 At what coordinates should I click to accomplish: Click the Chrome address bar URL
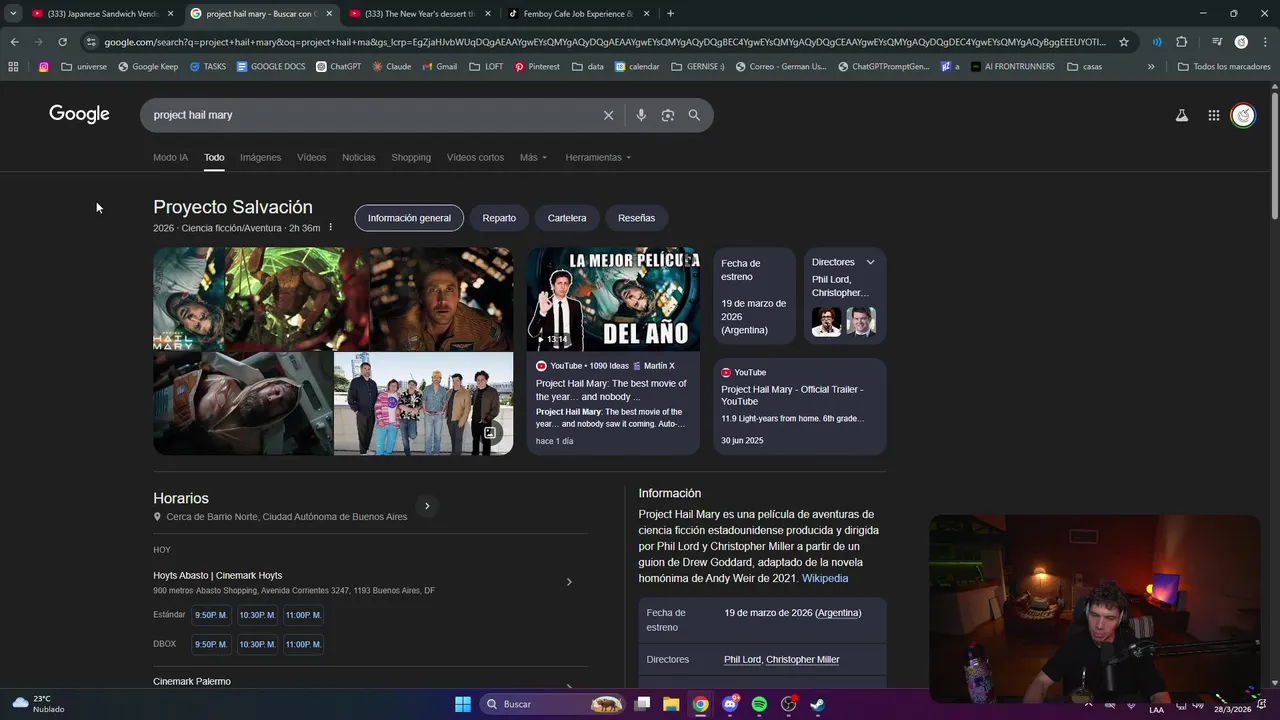click(x=605, y=42)
